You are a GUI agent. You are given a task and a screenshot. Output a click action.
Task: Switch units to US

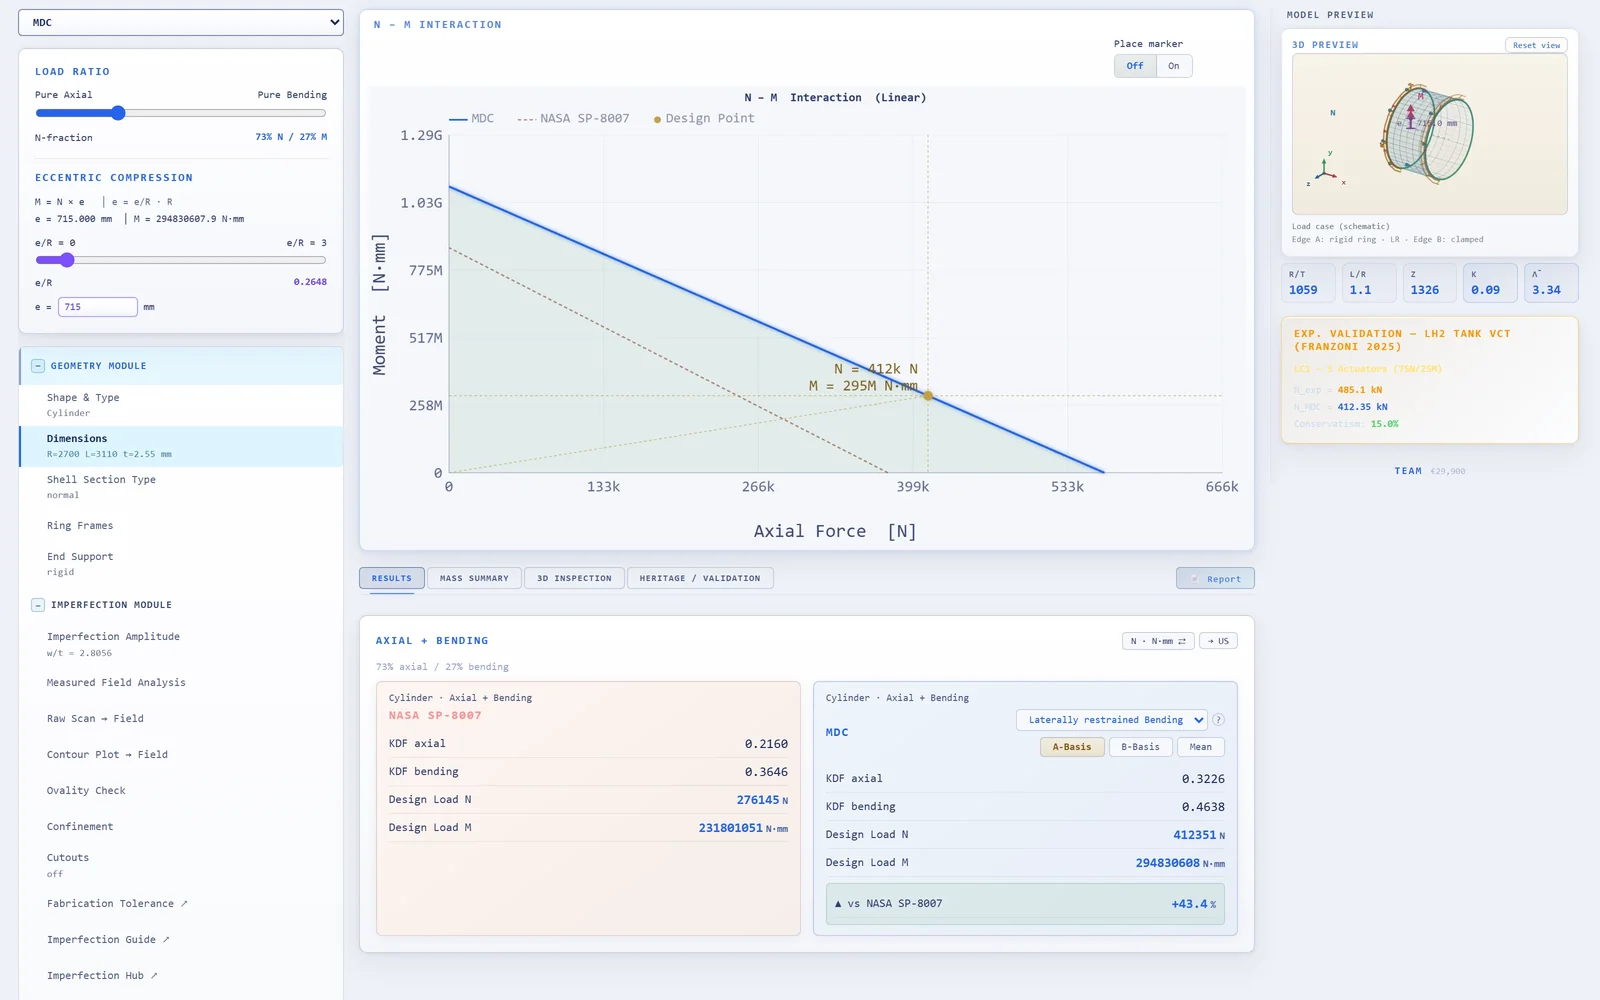tap(1218, 641)
